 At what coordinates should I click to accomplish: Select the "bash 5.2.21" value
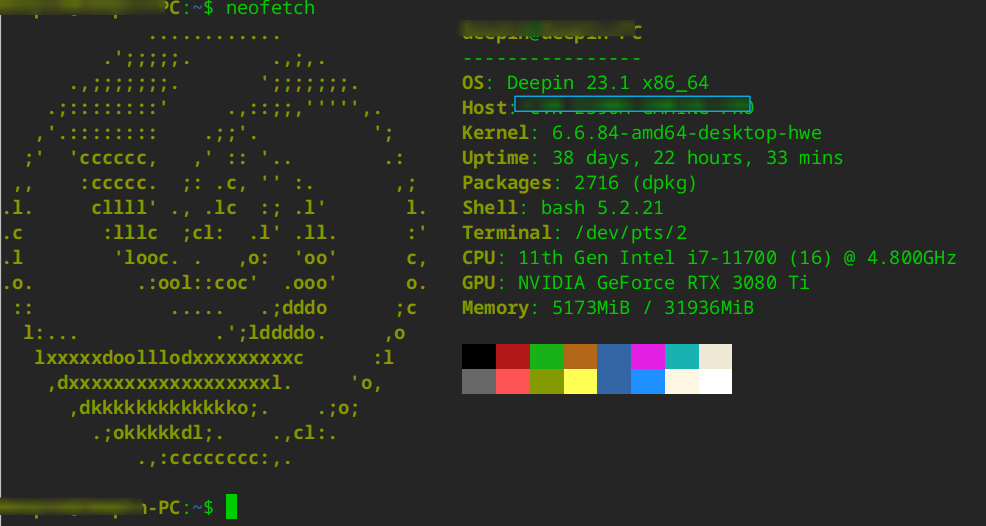pyautogui.click(x=602, y=208)
